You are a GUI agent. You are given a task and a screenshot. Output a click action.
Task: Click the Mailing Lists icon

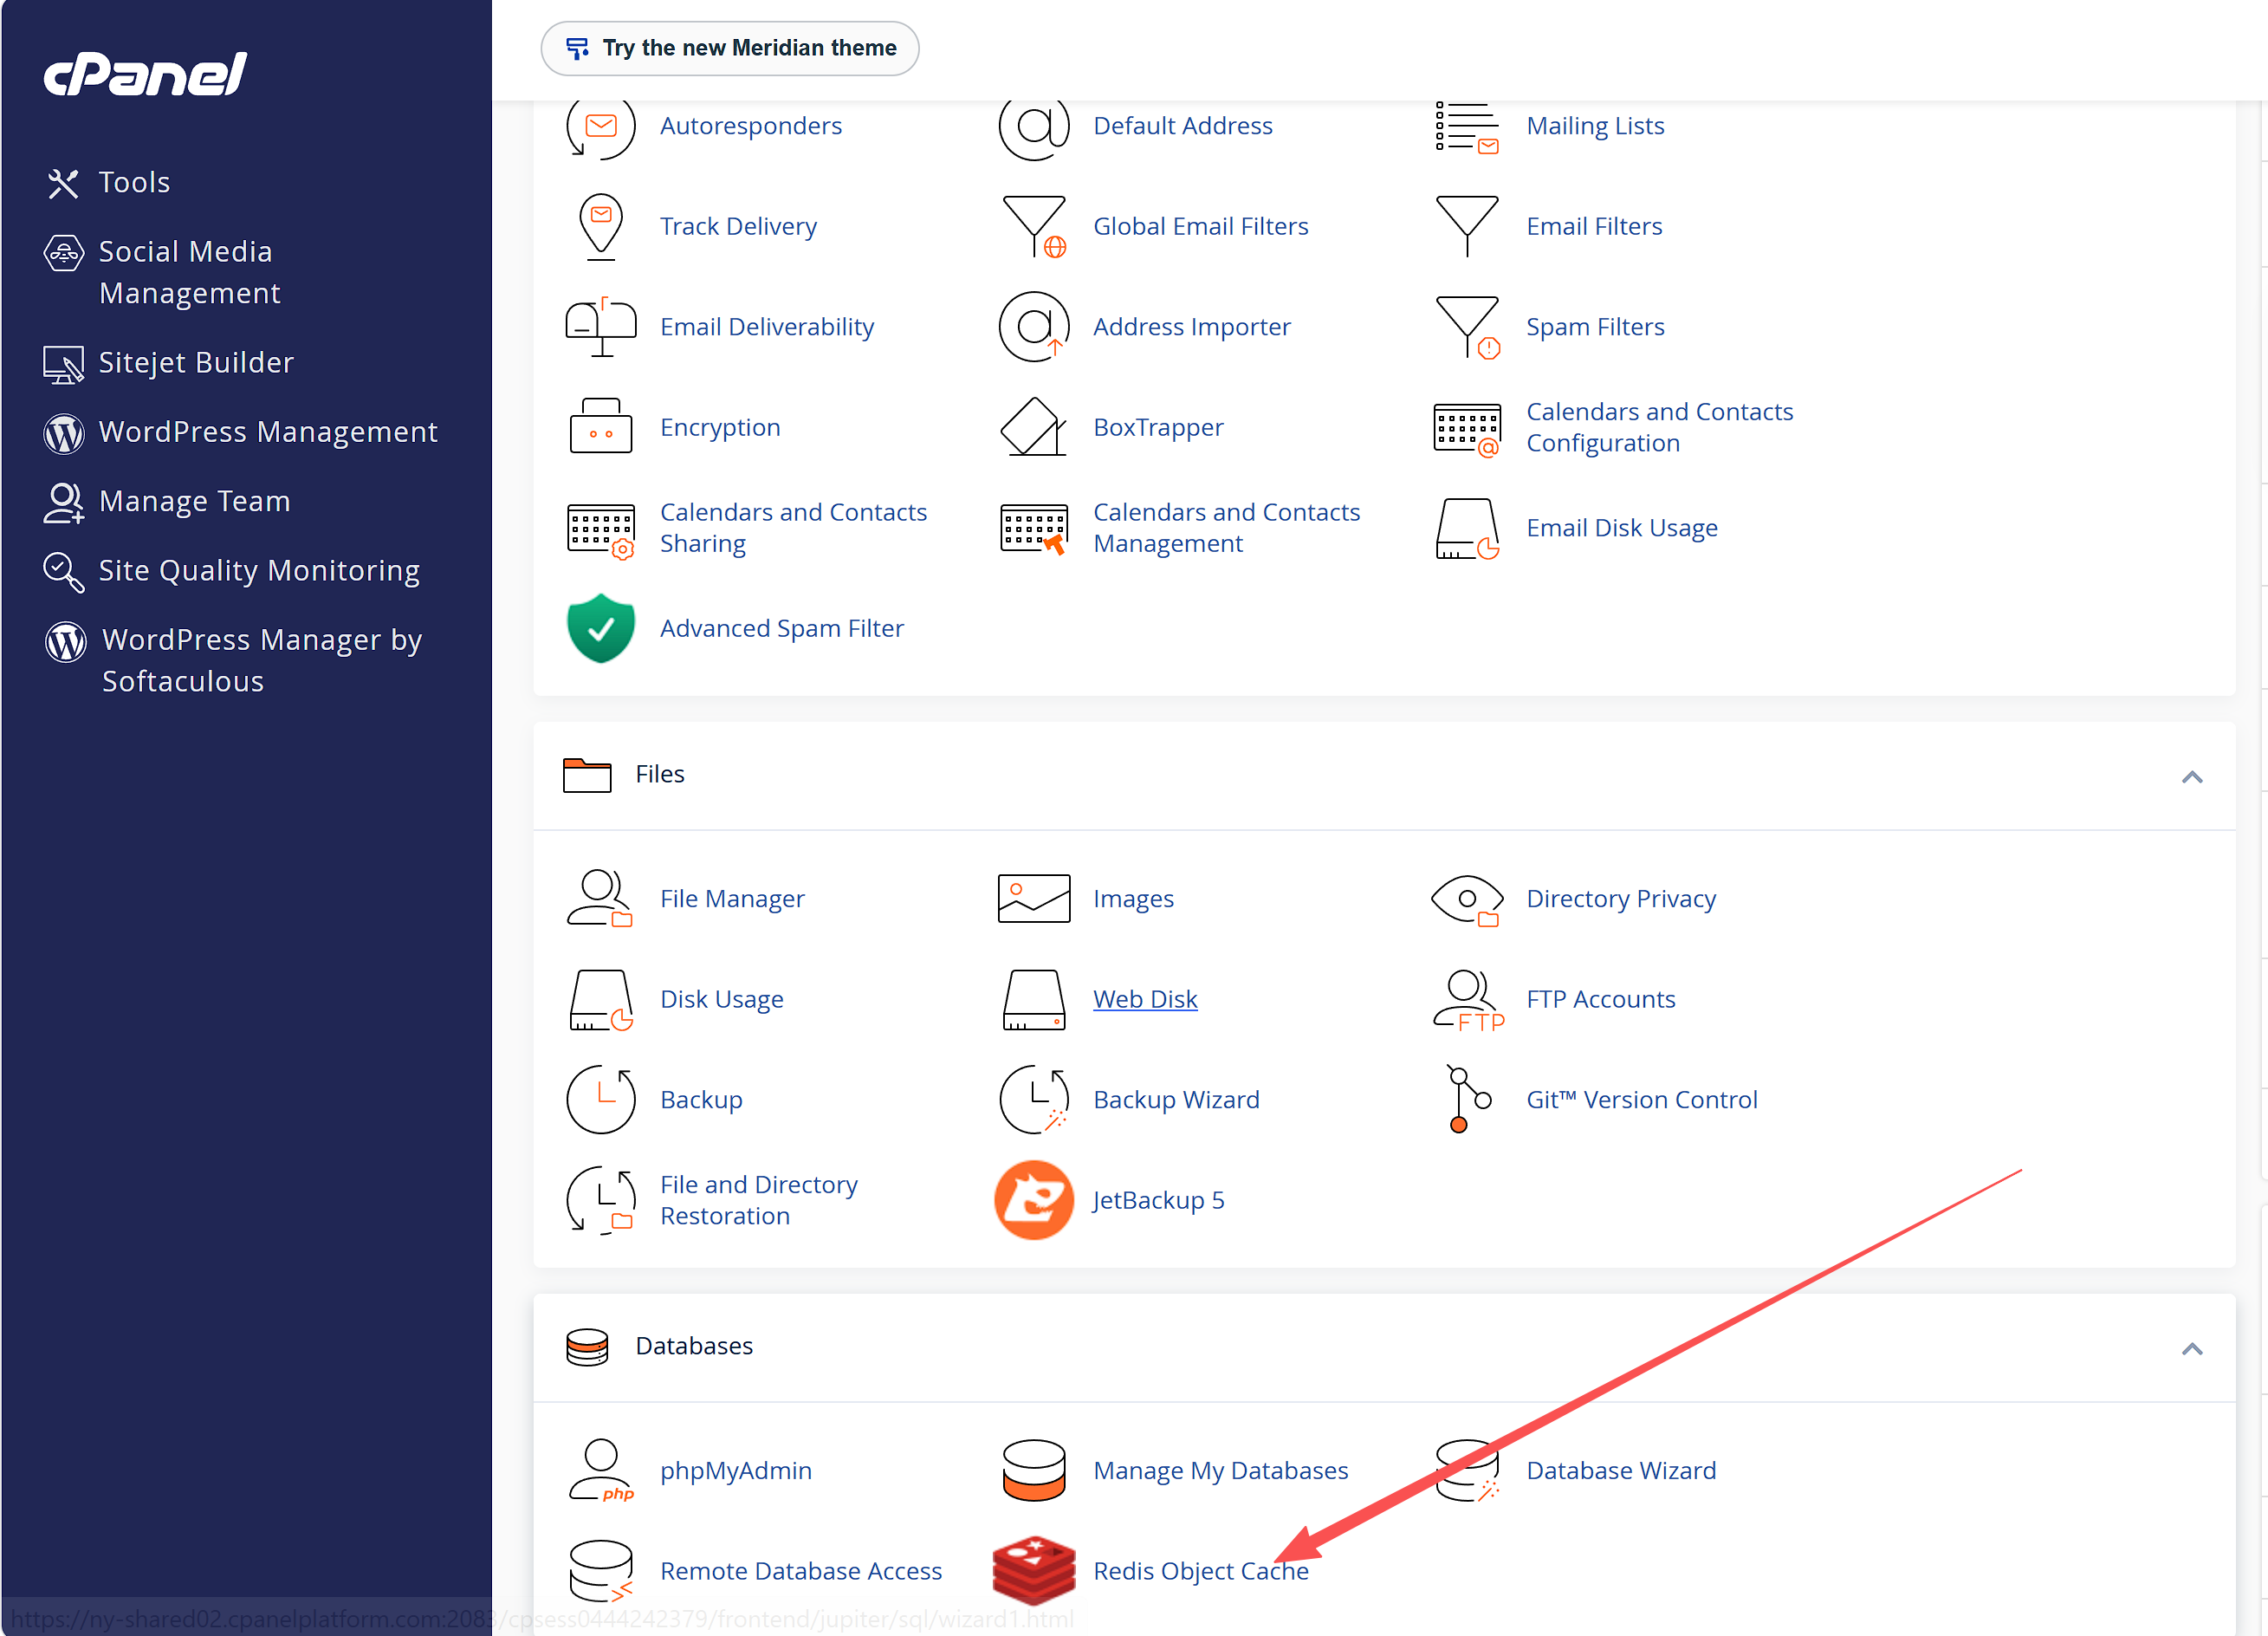(1467, 127)
